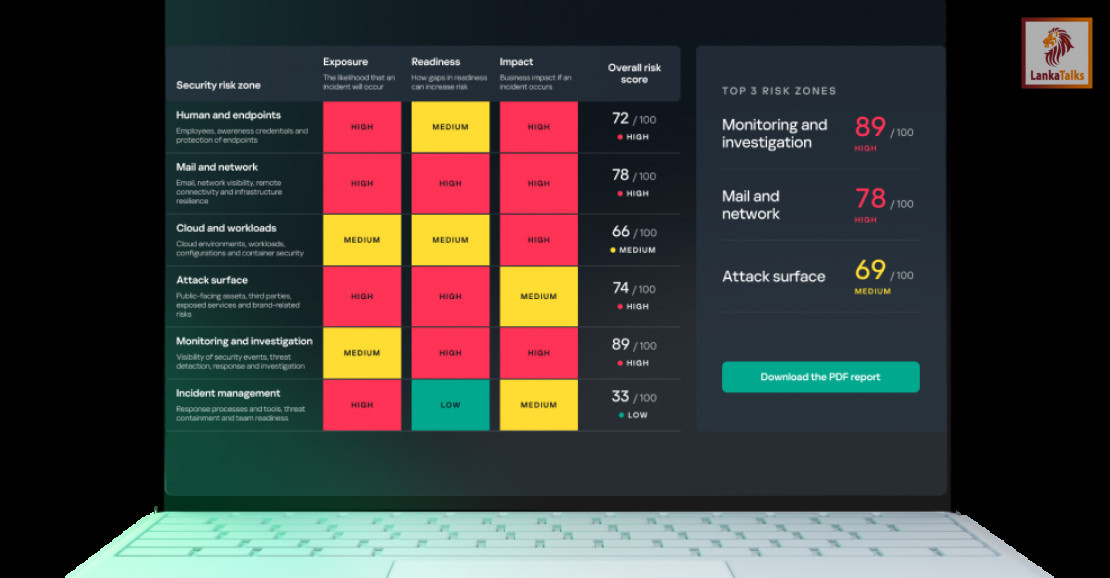Click the 72 /100 score for Human and endpoints
Image resolution: width=1110 pixels, height=578 pixels.
point(634,118)
